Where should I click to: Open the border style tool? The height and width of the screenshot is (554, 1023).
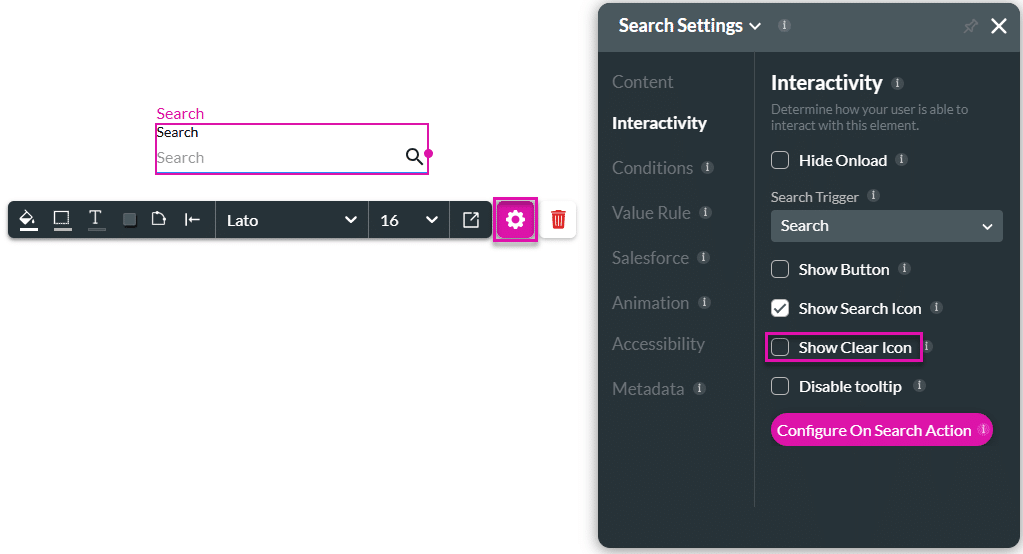tap(62, 219)
